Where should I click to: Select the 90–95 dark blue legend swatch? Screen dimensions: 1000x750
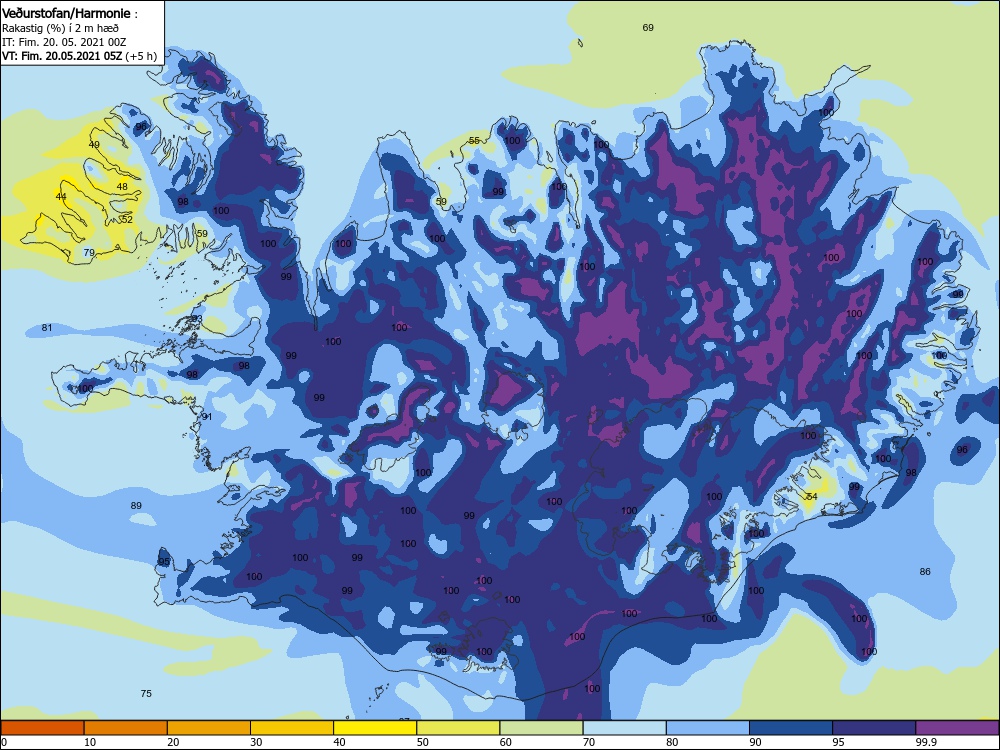(x=791, y=728)
